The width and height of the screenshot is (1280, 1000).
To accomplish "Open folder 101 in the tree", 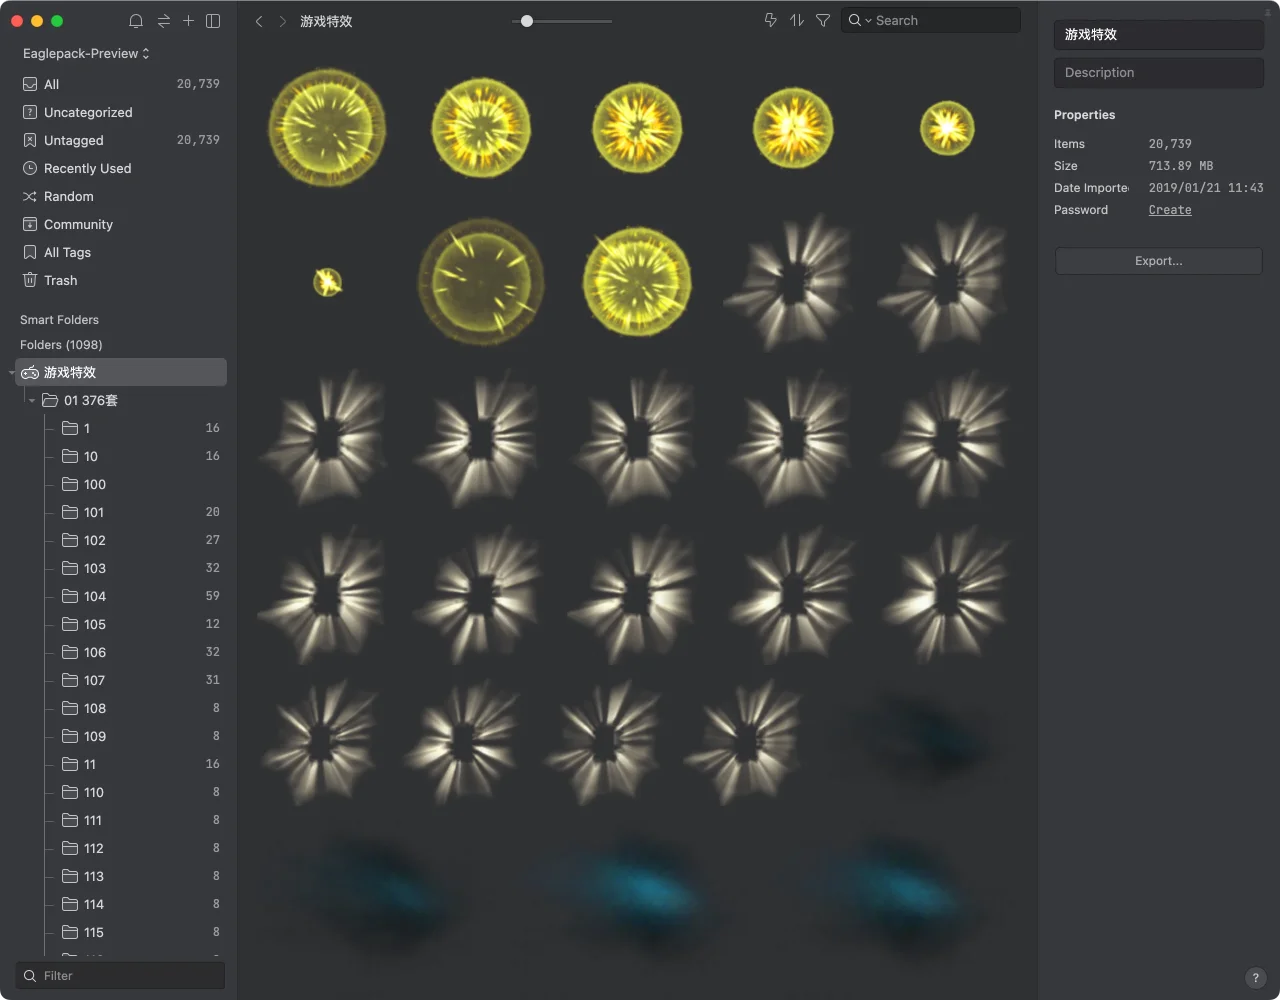I will pyautogui.click(x=120, y=512).
